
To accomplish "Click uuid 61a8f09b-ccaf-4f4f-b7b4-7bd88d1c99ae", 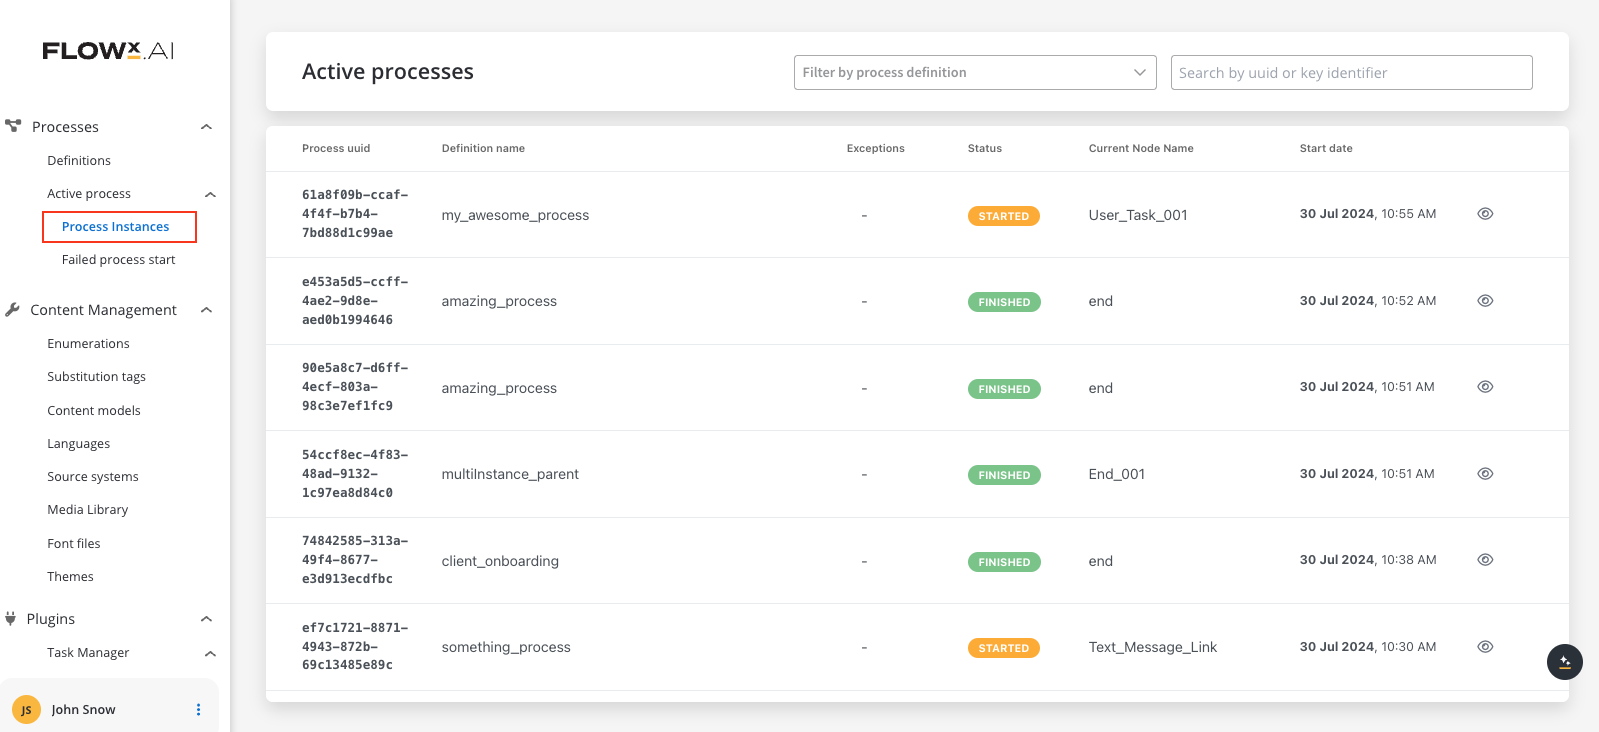I will tap(355, 214).
